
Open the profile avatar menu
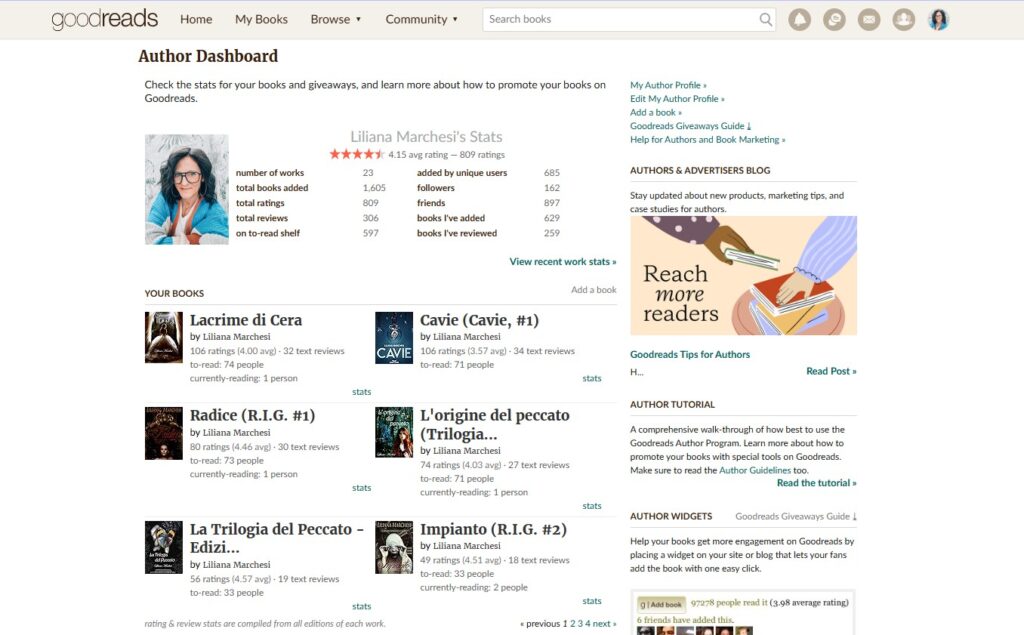pyautogui.click(x=938, y=20)
